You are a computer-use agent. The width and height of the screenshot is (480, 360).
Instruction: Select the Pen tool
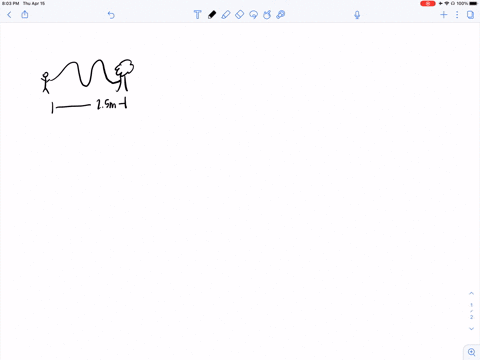tap(212, 15)
